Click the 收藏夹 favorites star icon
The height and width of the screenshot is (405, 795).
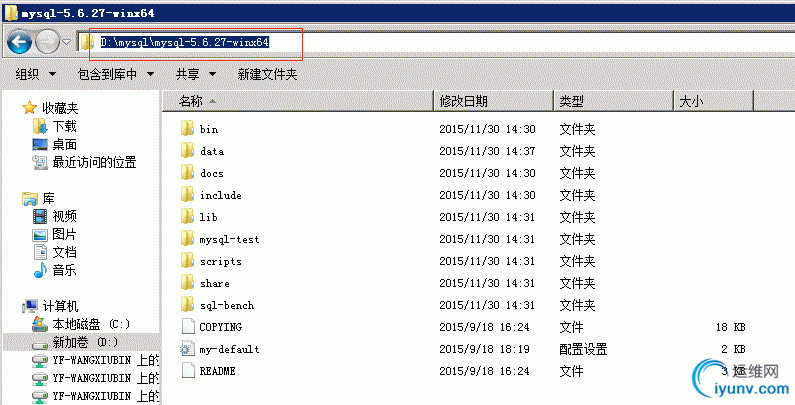(x=30, y=107)
